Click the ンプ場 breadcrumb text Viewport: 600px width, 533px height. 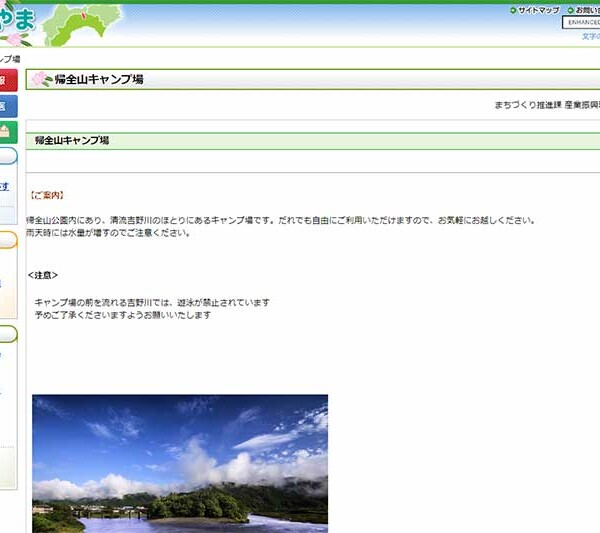coord(10,59)
